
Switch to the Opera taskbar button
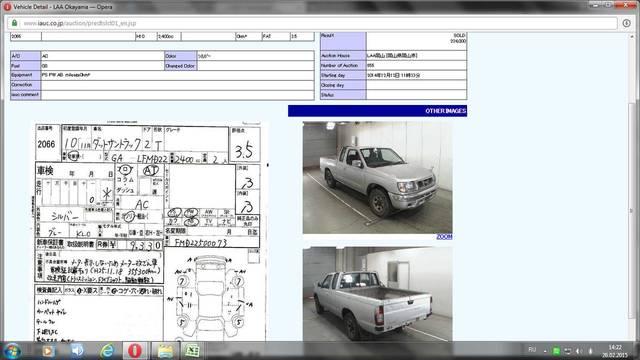click(x=135, y=351)
